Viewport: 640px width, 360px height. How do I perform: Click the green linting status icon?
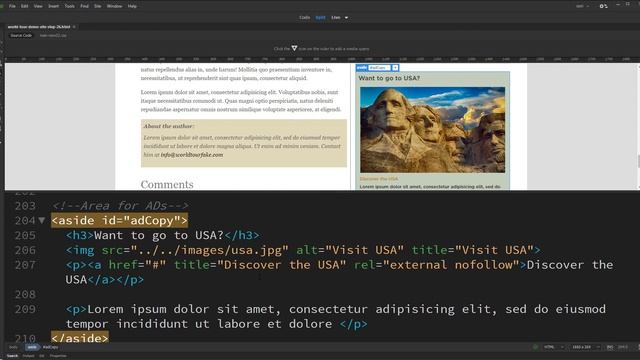[x=535, y=347]
